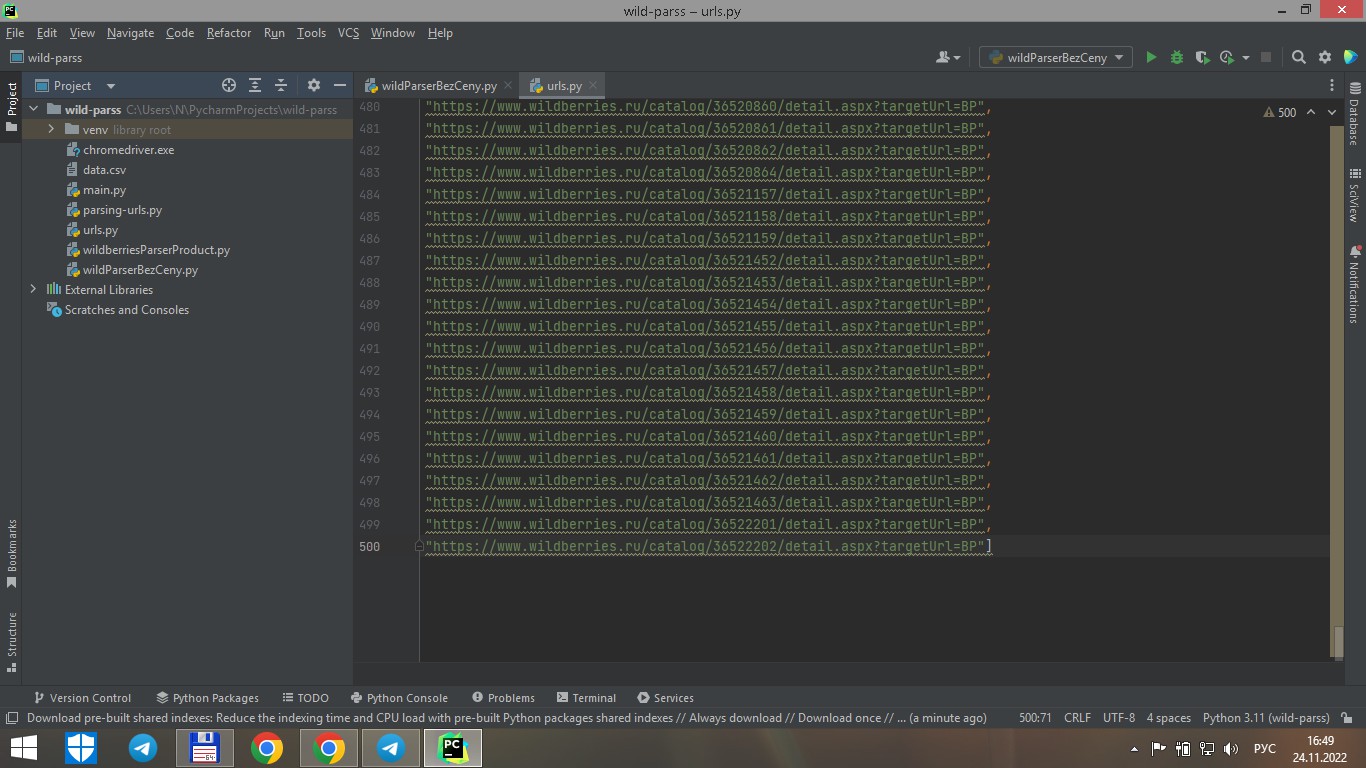Screen dimensions: 1366x768
Task: Start debugging with the bug icon
Action: pyautogui.click(x=1177, y=58)
